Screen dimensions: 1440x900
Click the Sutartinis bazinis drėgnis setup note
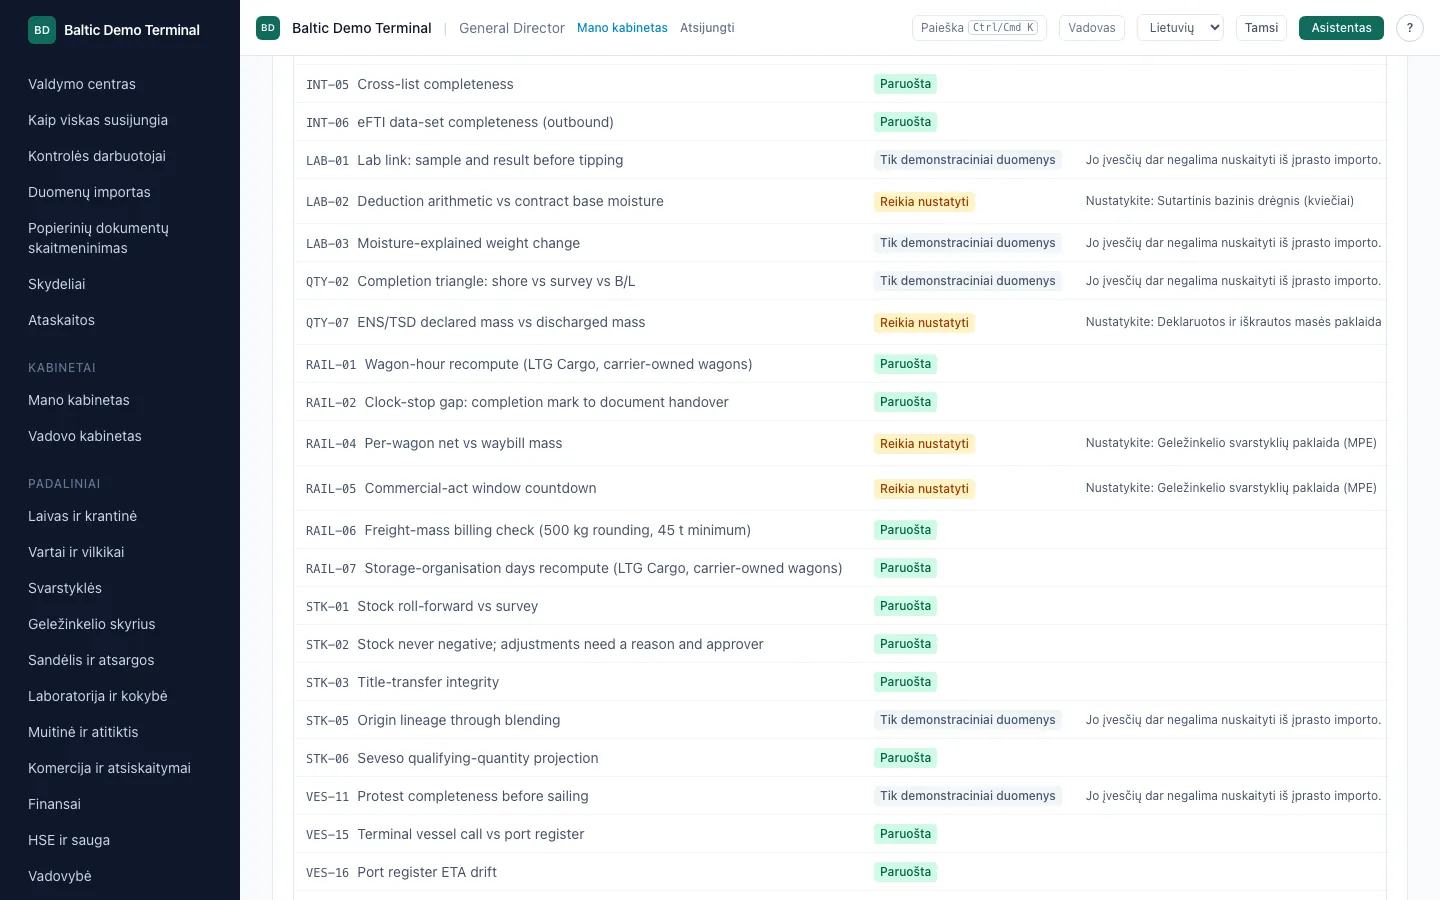coord(1220,201)
